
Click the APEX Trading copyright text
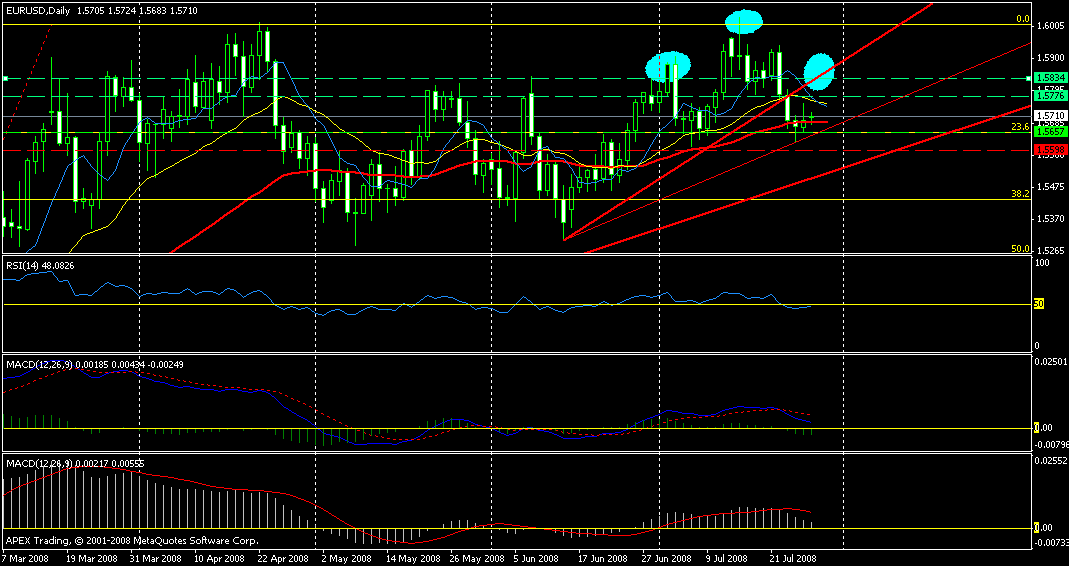click(x=132, y=541)
